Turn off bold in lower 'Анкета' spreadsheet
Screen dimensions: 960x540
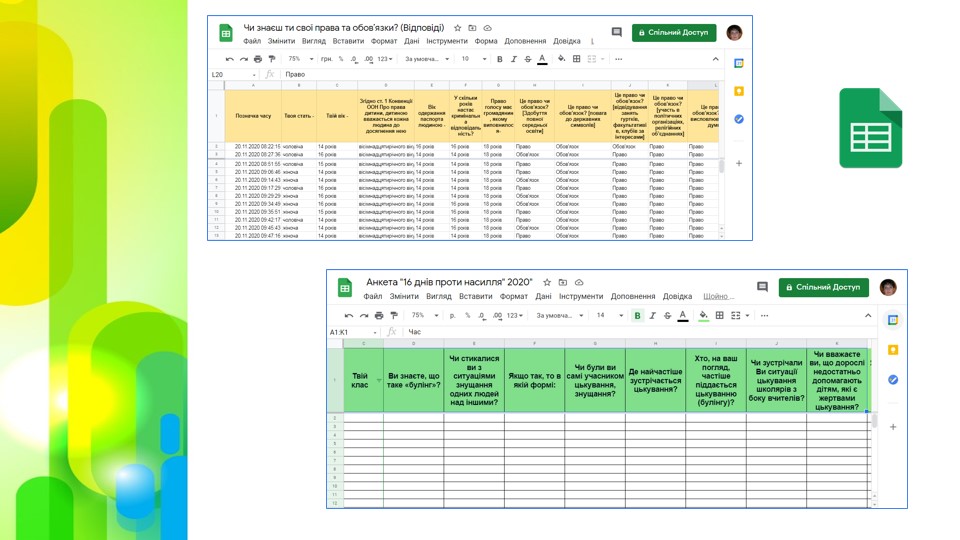(637, 315)
